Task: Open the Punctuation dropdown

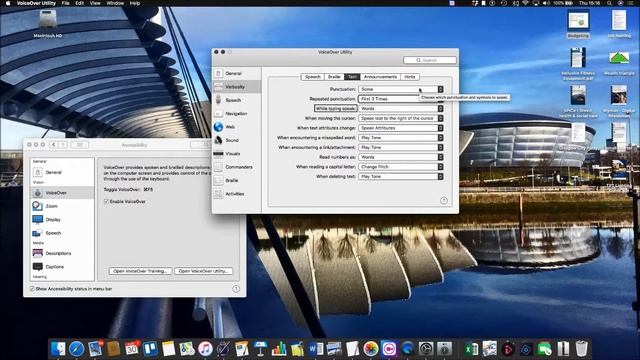Action: (x=401, y=89)
